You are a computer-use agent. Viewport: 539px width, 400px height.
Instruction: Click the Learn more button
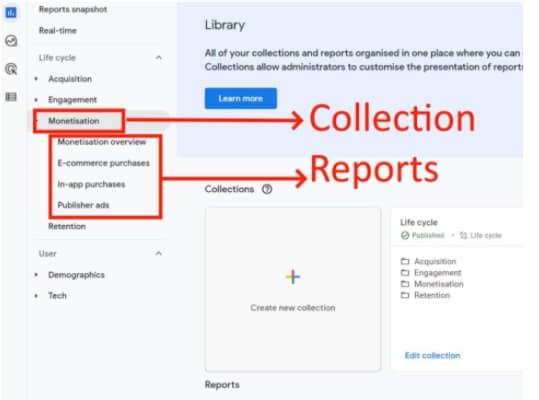241,99
